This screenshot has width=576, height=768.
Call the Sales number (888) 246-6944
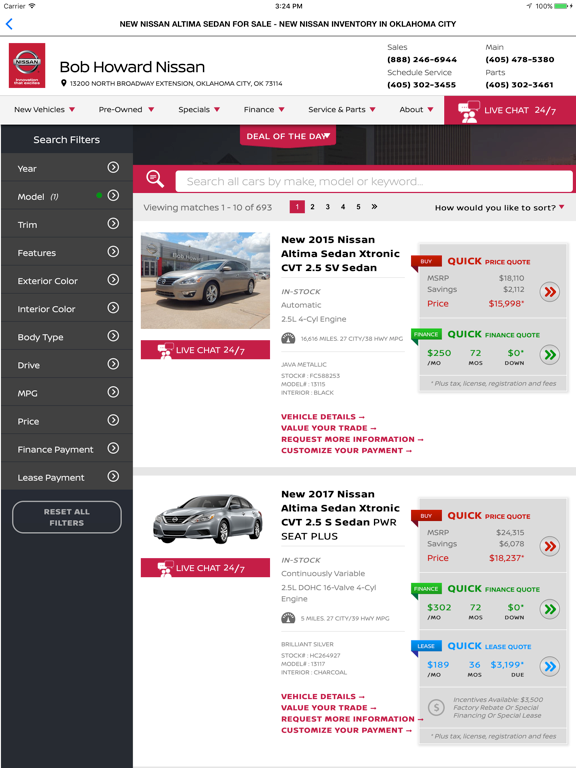click(422, 59)
